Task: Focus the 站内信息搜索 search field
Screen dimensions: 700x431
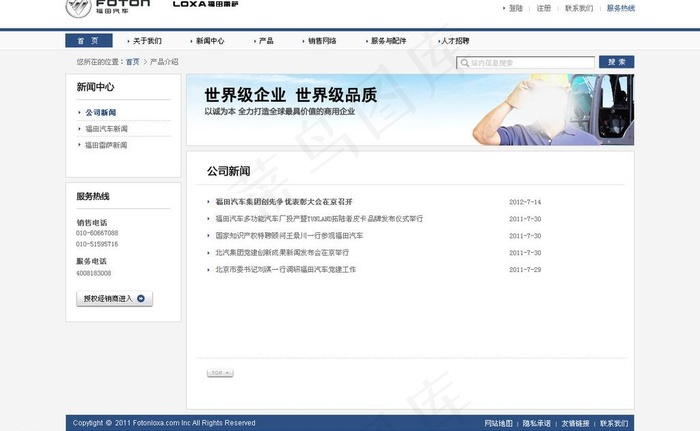Action: click(525, 63)
